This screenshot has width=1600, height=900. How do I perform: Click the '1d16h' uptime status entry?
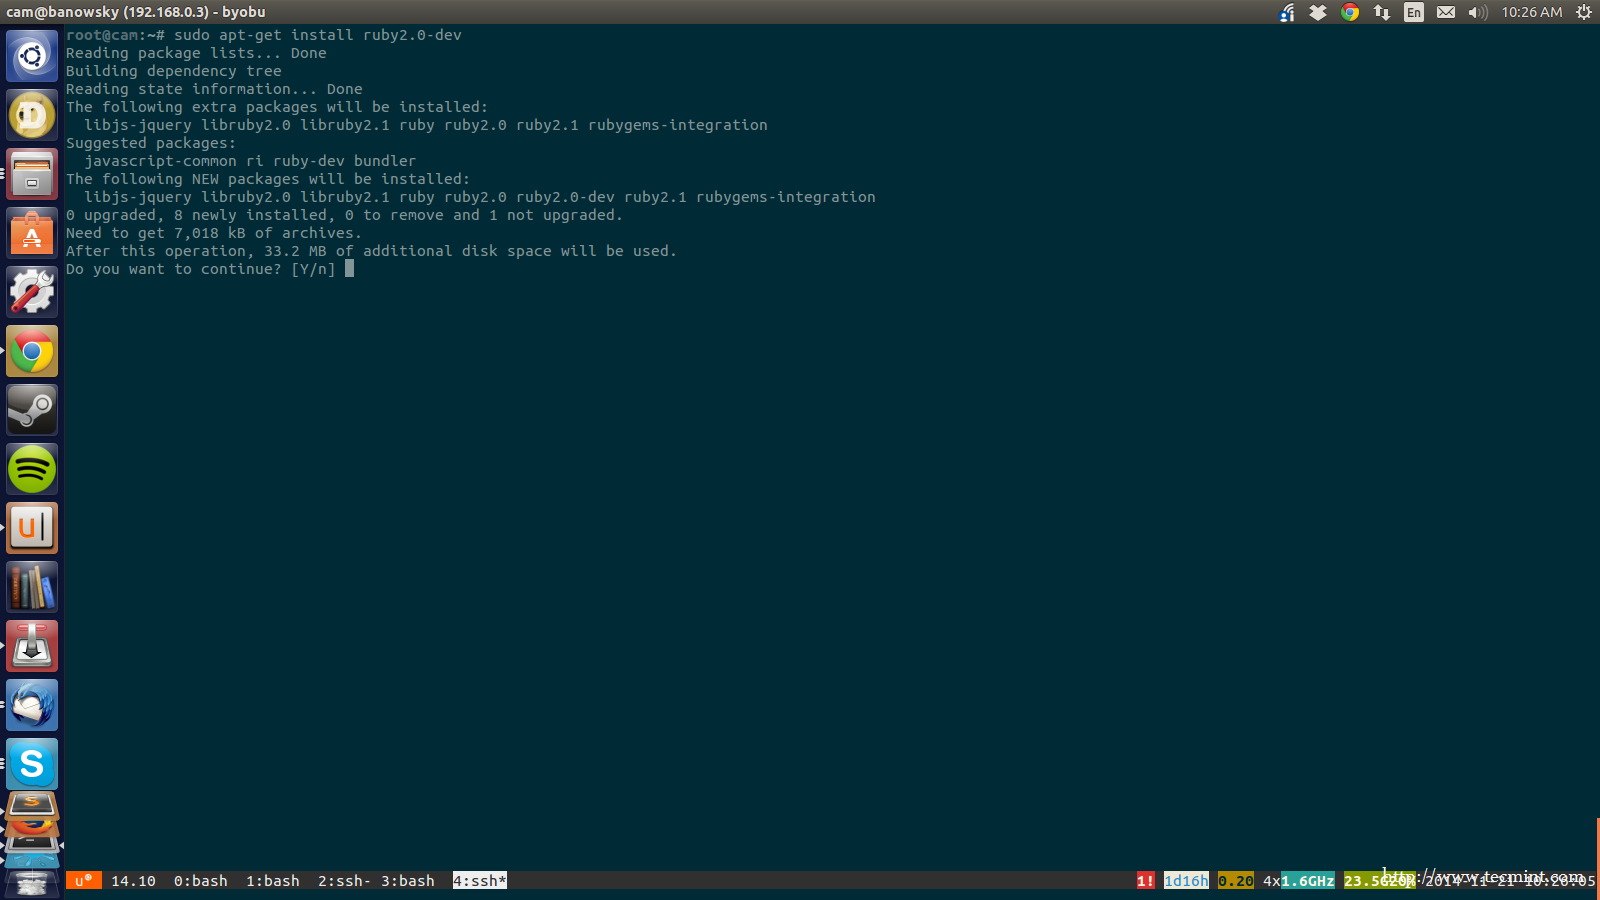[1186, 881]
